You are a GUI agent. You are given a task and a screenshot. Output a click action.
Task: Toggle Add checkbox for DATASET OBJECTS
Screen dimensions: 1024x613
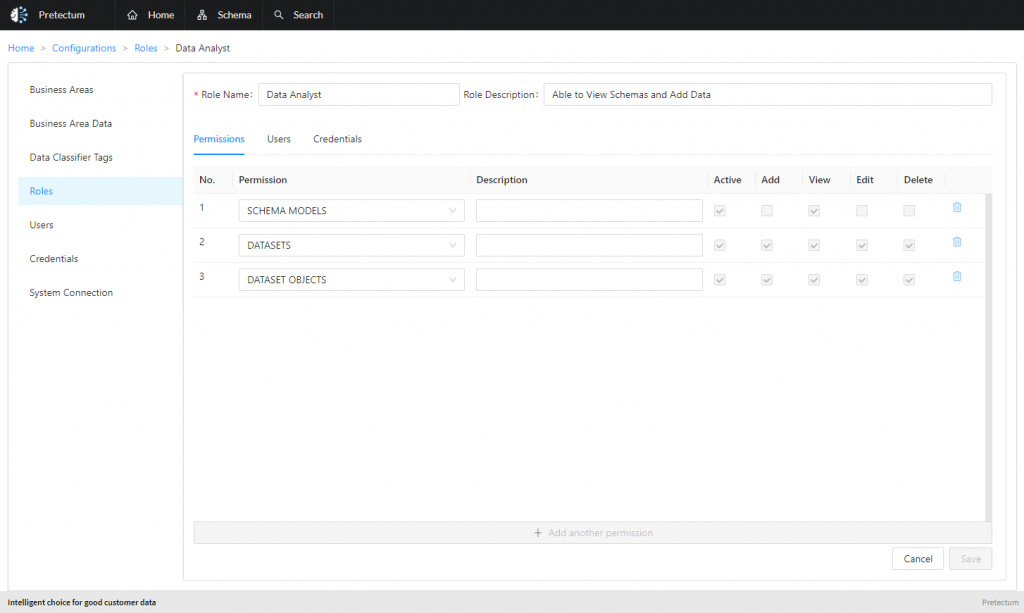[767, 280]
